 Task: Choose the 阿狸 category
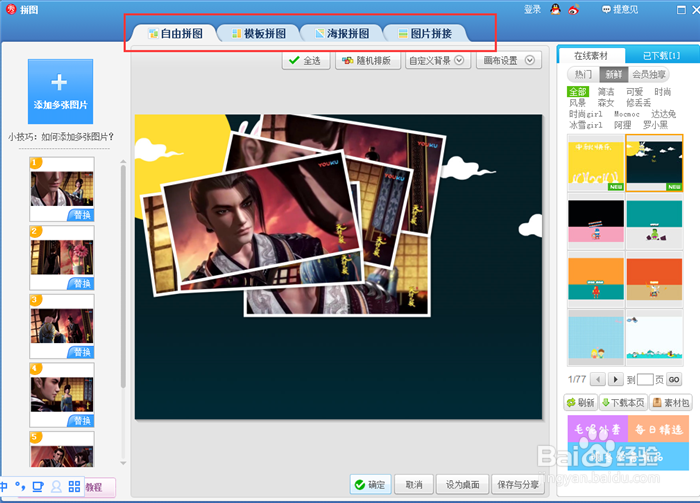622,125
